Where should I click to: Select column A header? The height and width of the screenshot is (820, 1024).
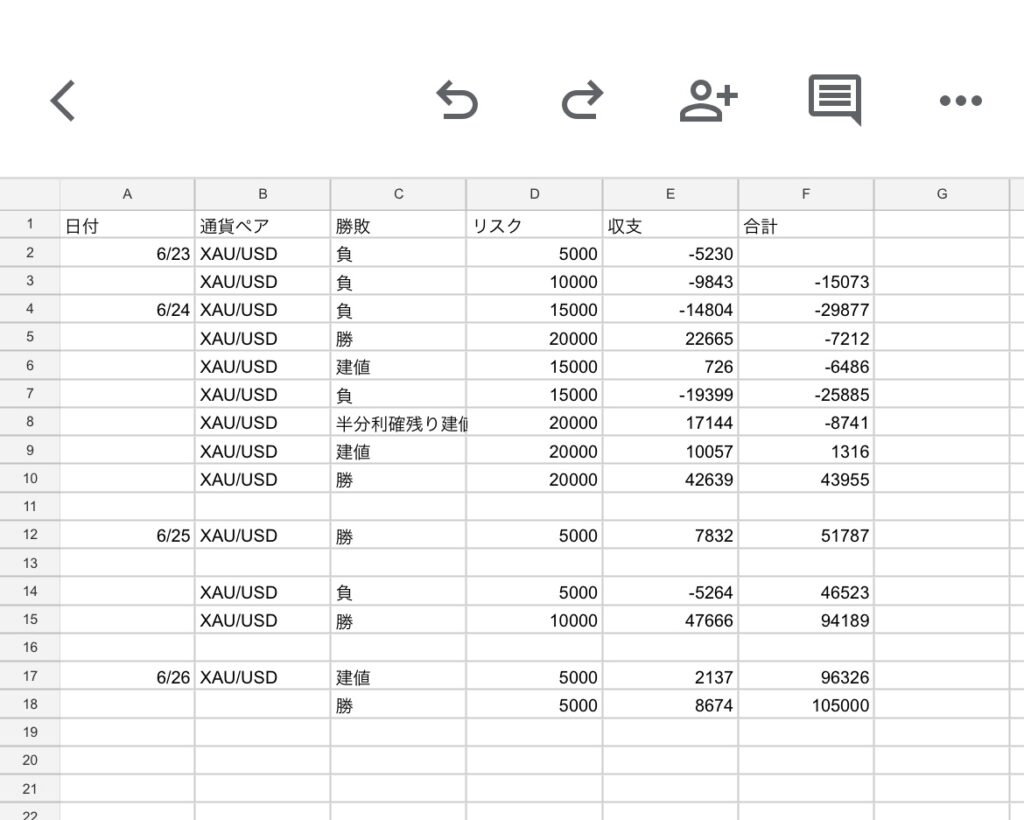click(x=127, y=194)
